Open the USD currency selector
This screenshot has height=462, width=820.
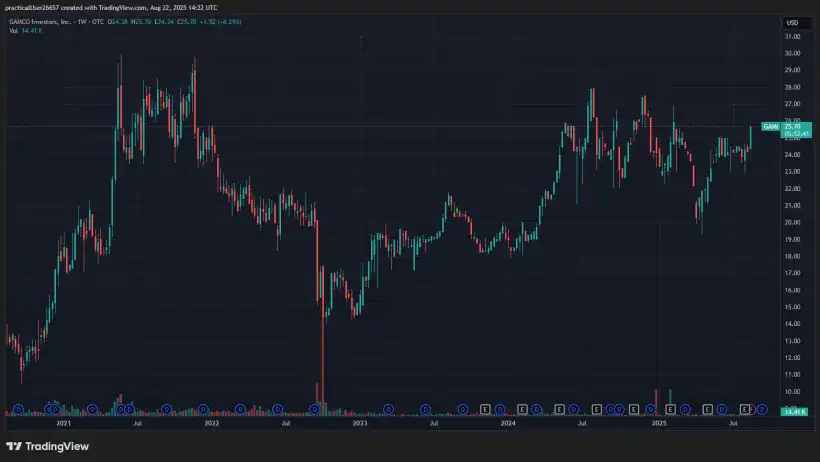pyautogui.click(x=792, y=22)
